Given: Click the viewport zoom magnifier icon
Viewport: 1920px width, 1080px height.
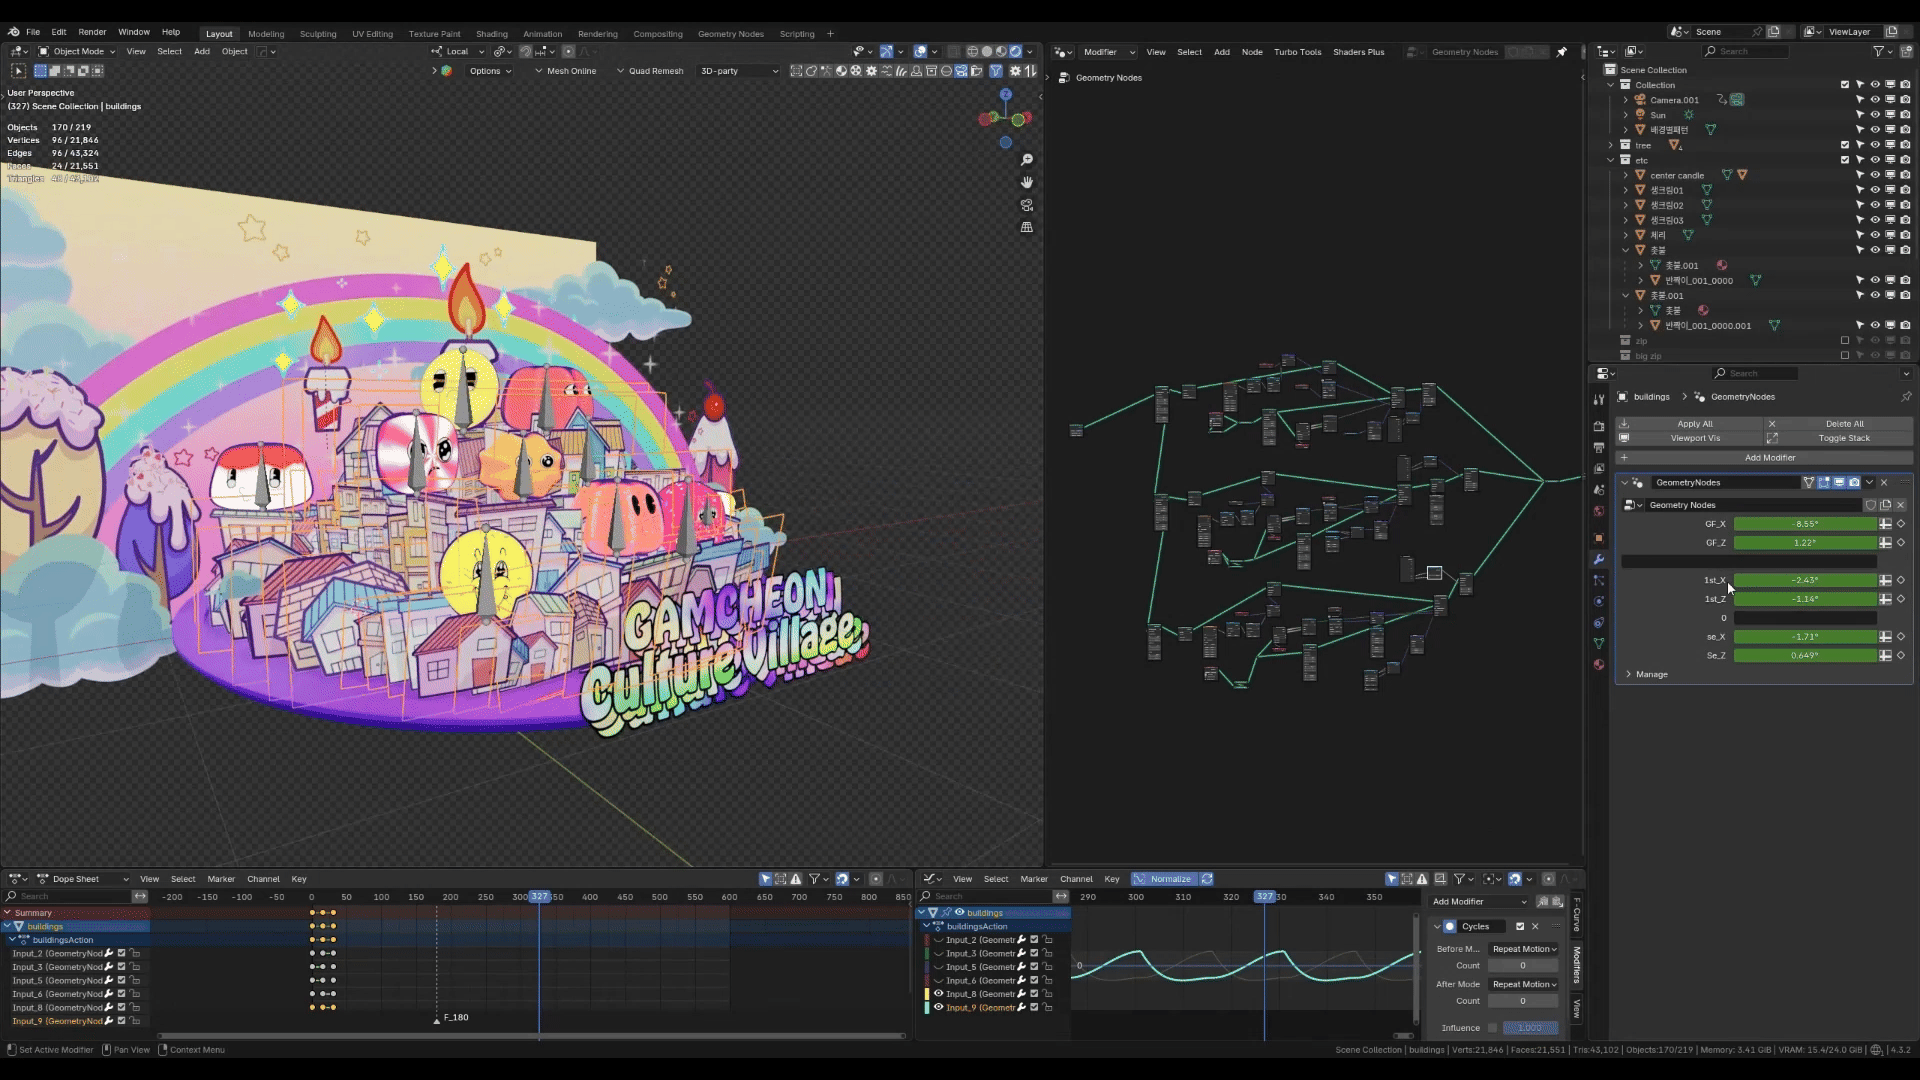Looking at the screenshot, I should [1027, 160].
